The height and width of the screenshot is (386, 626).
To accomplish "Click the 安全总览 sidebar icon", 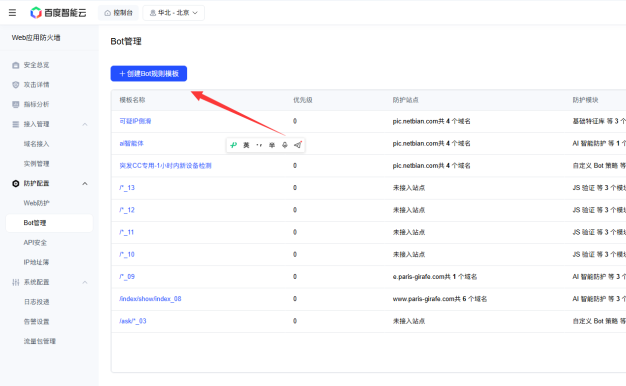I will pyautogui.click(x=16, y=65).
